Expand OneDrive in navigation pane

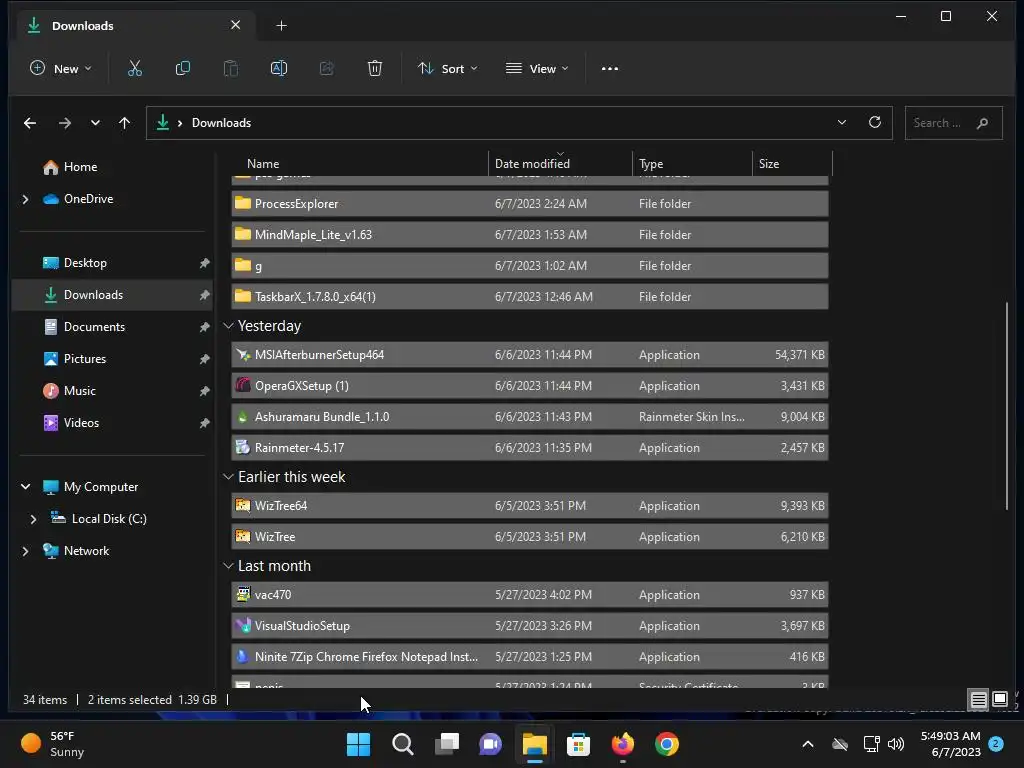tap(25, 199)
